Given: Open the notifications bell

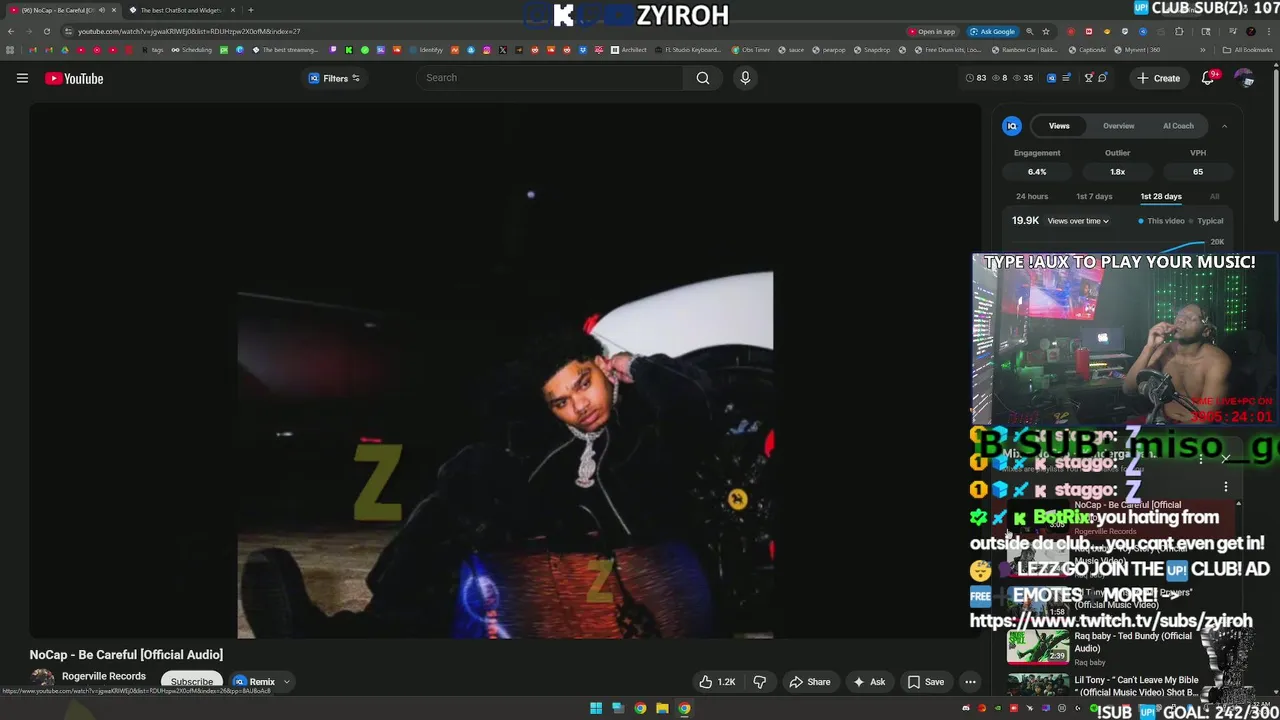Looking at the screenshot, I should point(1208,78).
